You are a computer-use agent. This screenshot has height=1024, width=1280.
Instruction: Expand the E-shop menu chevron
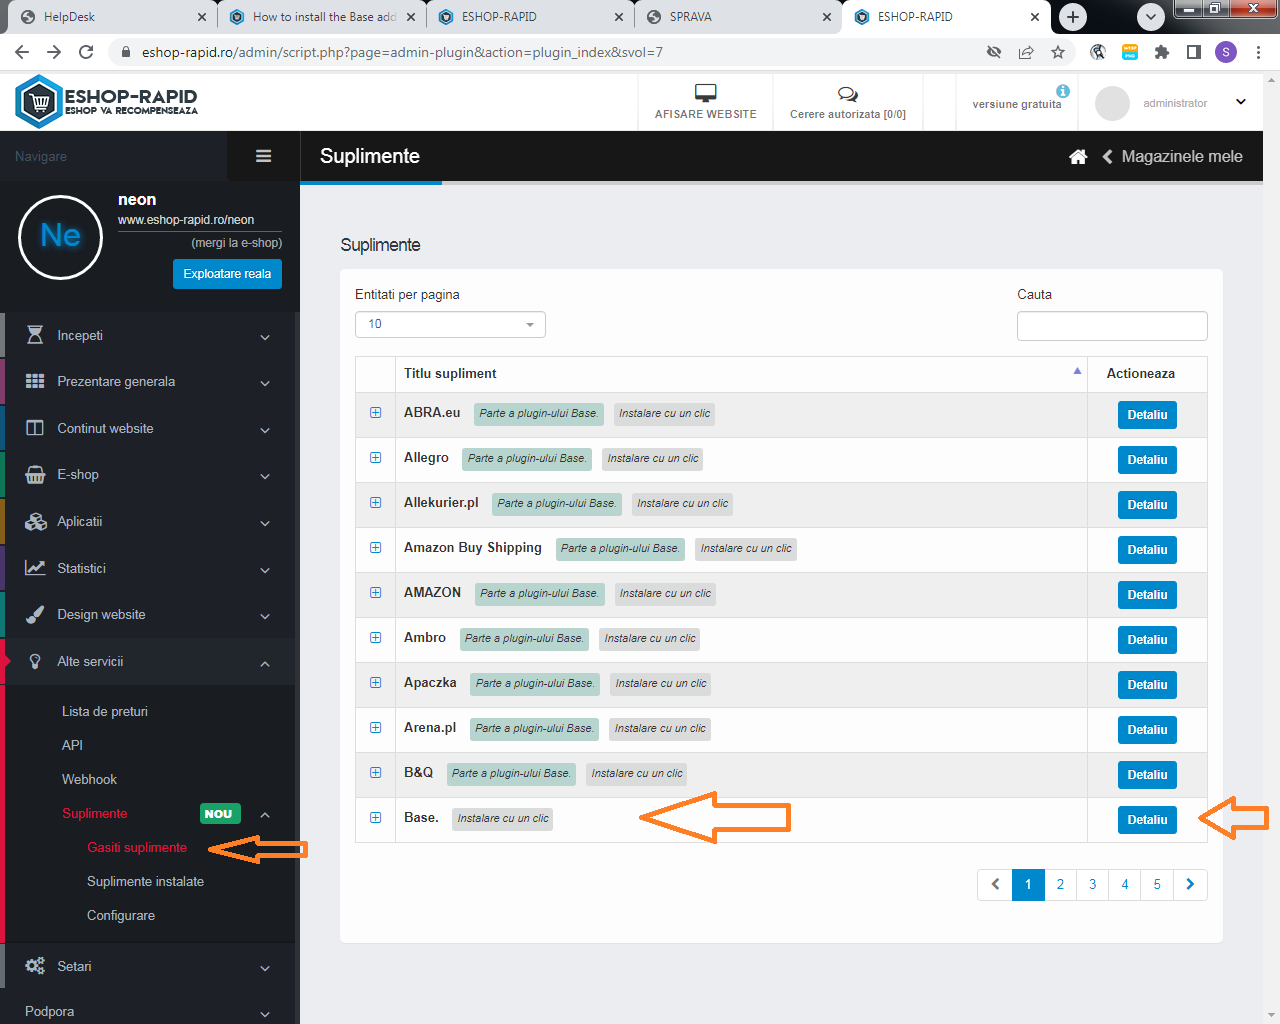265,476
